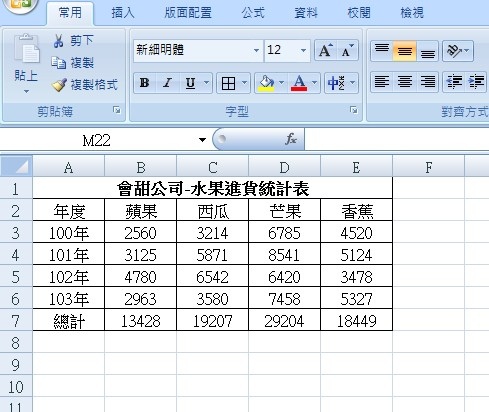Expand the Name Box dropdown arrow

[x=202, y=140]
